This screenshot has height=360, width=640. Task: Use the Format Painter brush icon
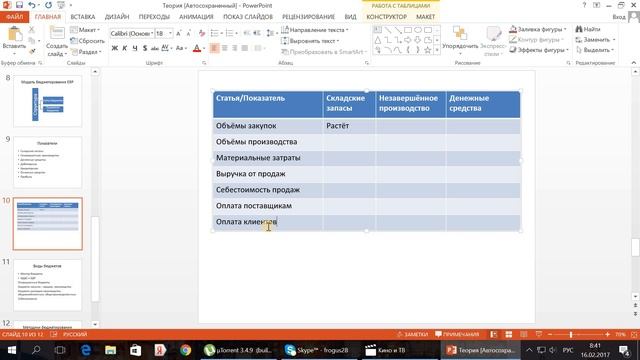31,51
